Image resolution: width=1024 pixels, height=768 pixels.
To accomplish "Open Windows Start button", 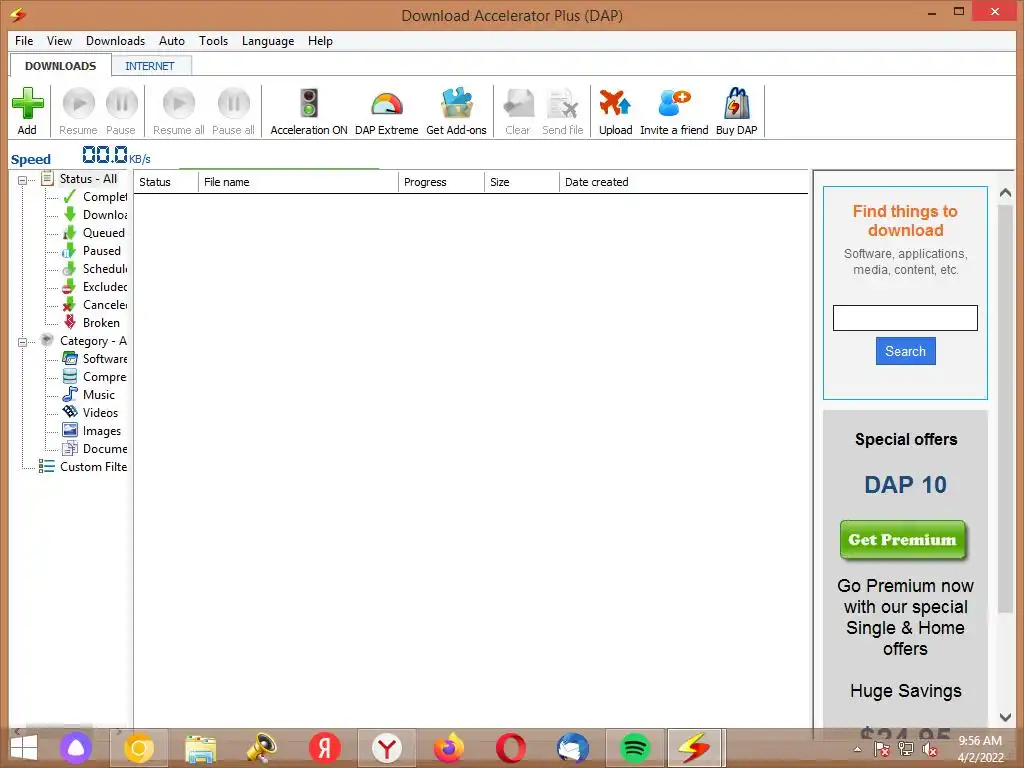I will 24,748.
